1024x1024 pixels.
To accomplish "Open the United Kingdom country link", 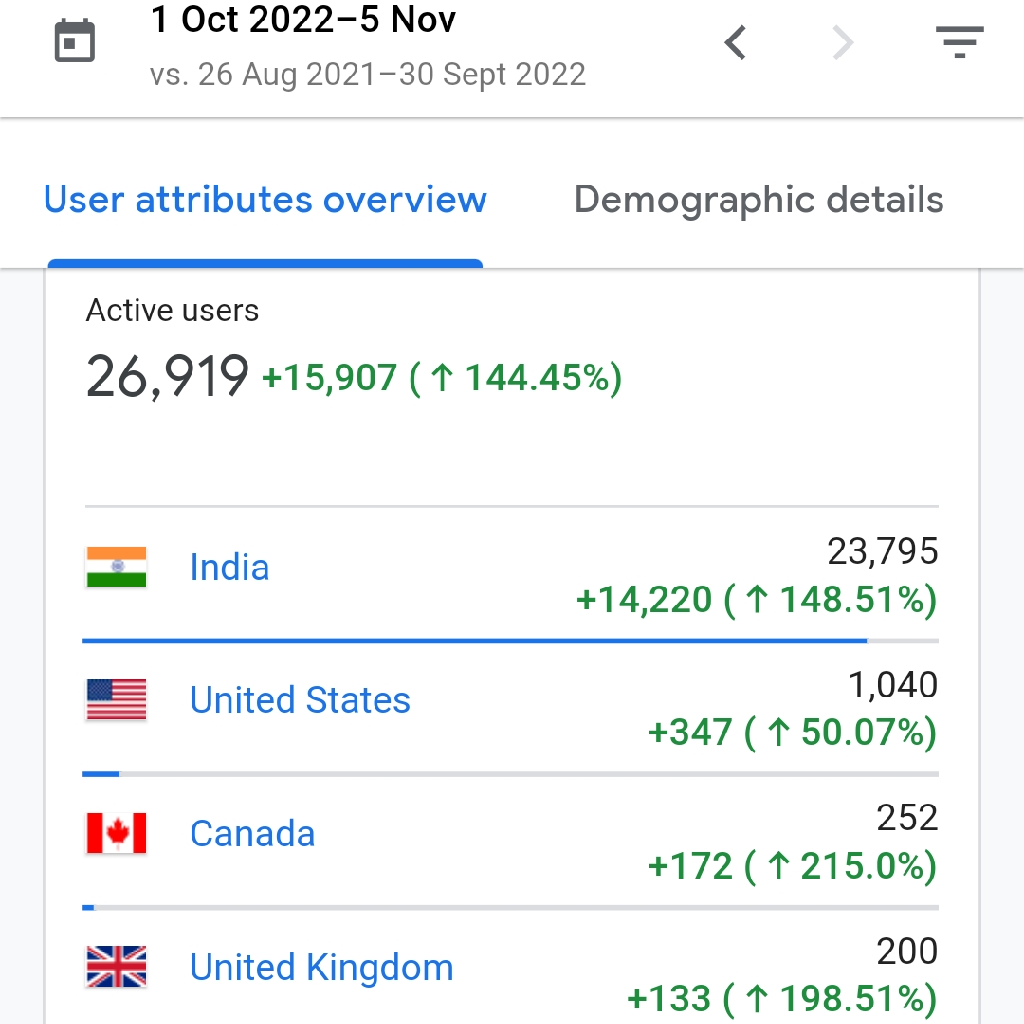I will [x=321, y=967].
